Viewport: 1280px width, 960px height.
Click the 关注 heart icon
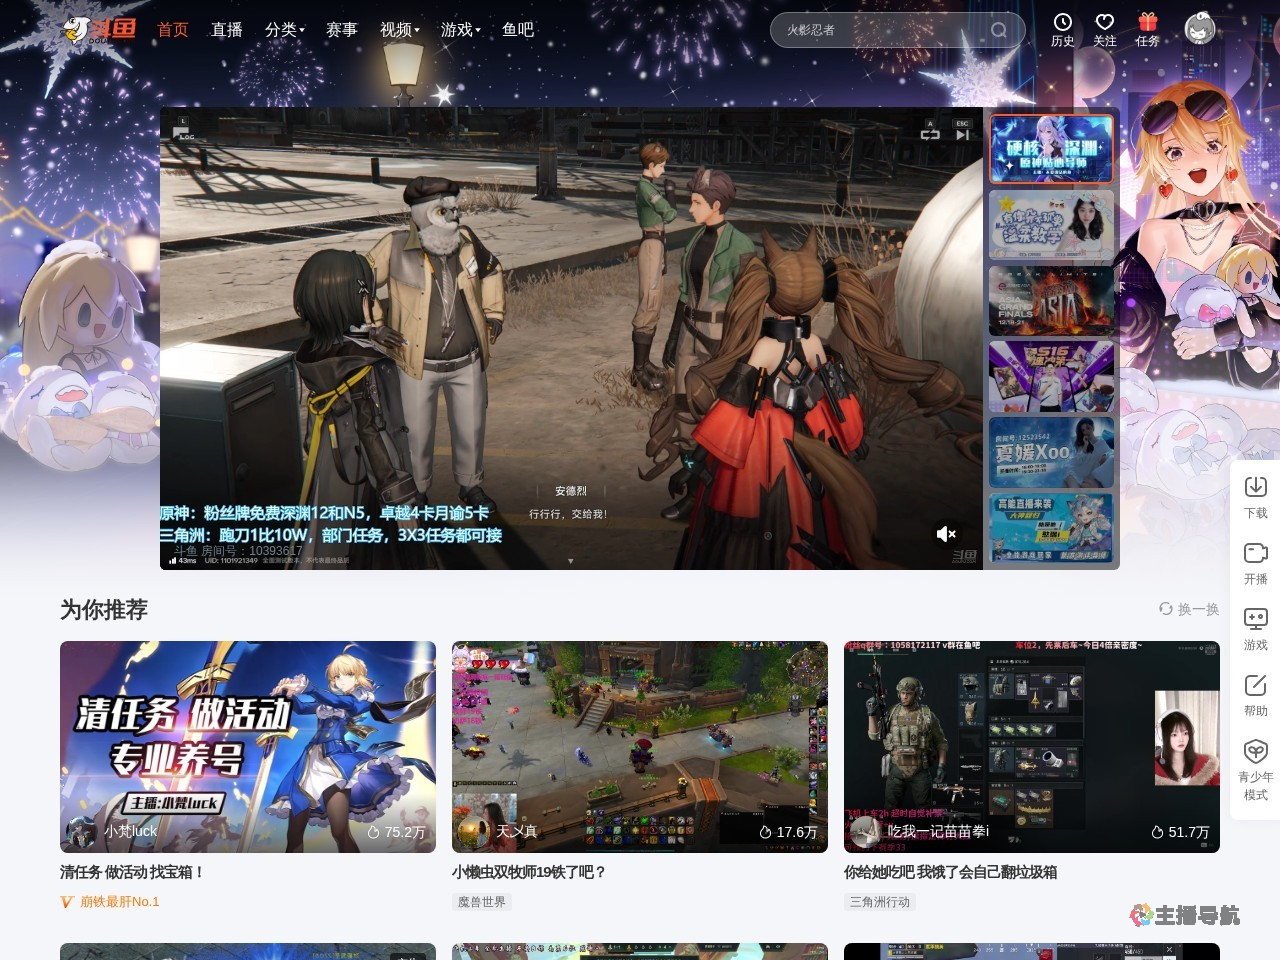coord(1104,23)
